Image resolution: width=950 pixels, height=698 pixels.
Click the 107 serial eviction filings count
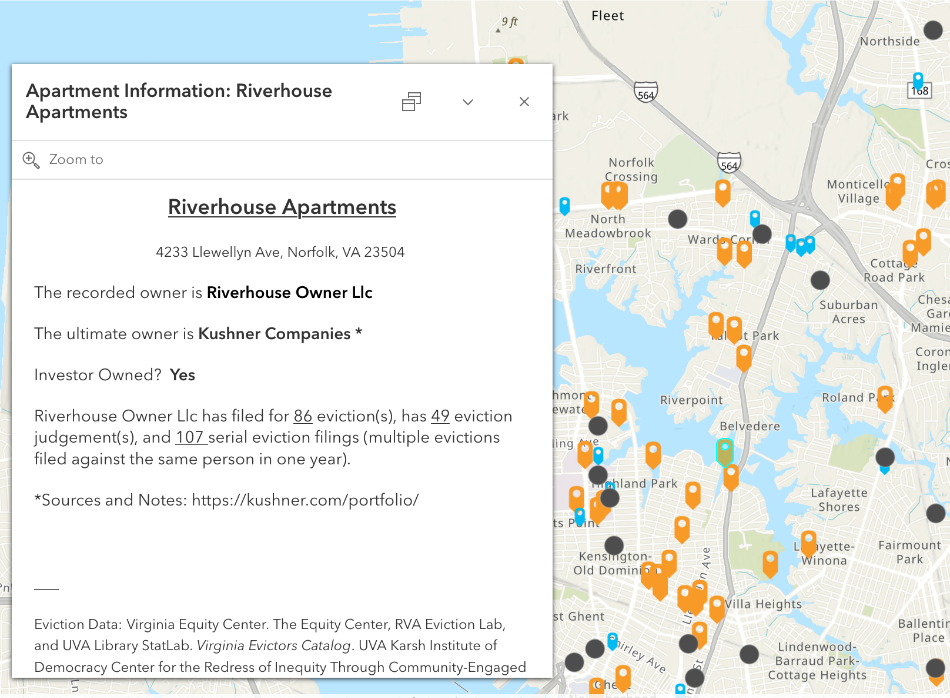pyautogui.click(x=190, y=437)
